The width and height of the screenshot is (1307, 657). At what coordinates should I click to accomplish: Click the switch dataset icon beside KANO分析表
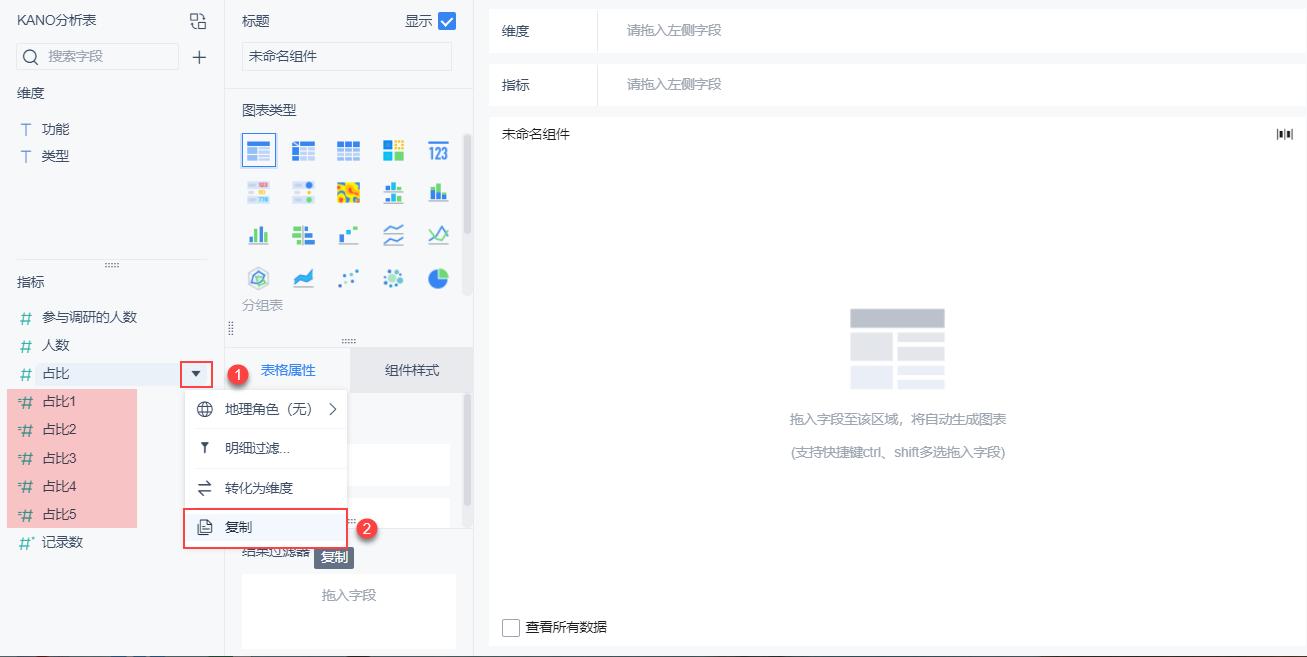tap(197, 19)
